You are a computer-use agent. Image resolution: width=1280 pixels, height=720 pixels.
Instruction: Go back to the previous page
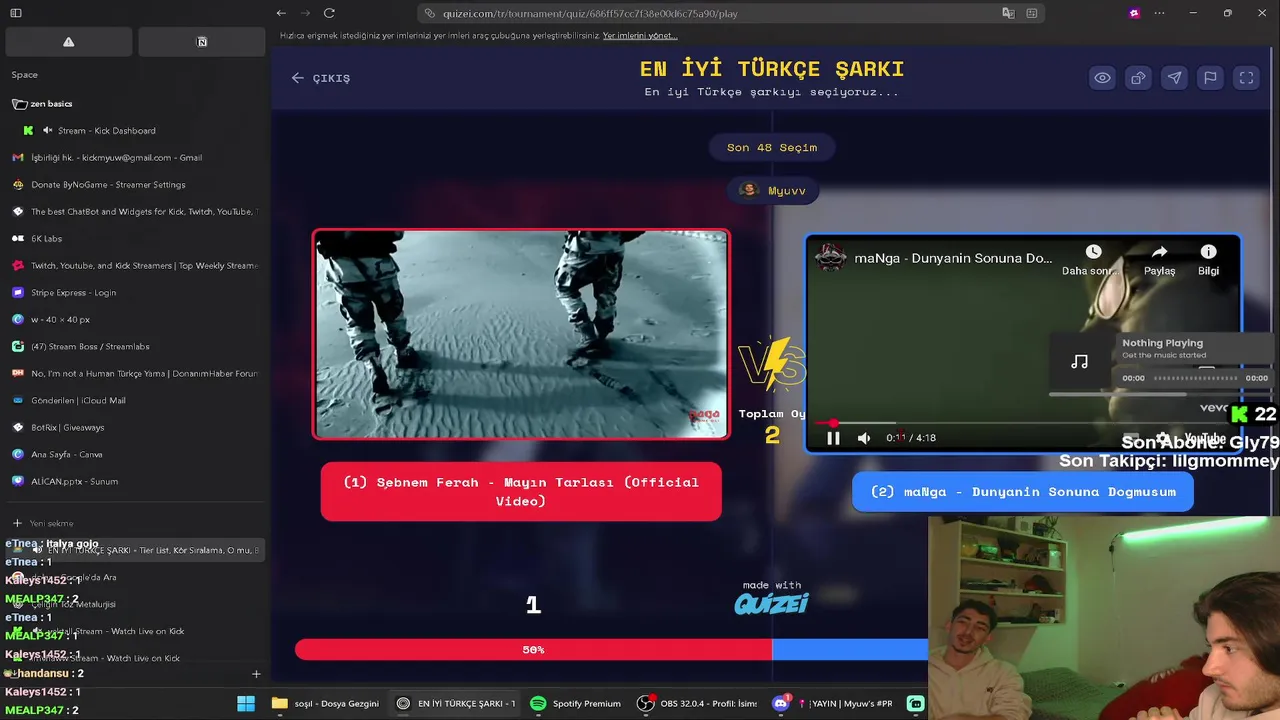pos(281,13)
